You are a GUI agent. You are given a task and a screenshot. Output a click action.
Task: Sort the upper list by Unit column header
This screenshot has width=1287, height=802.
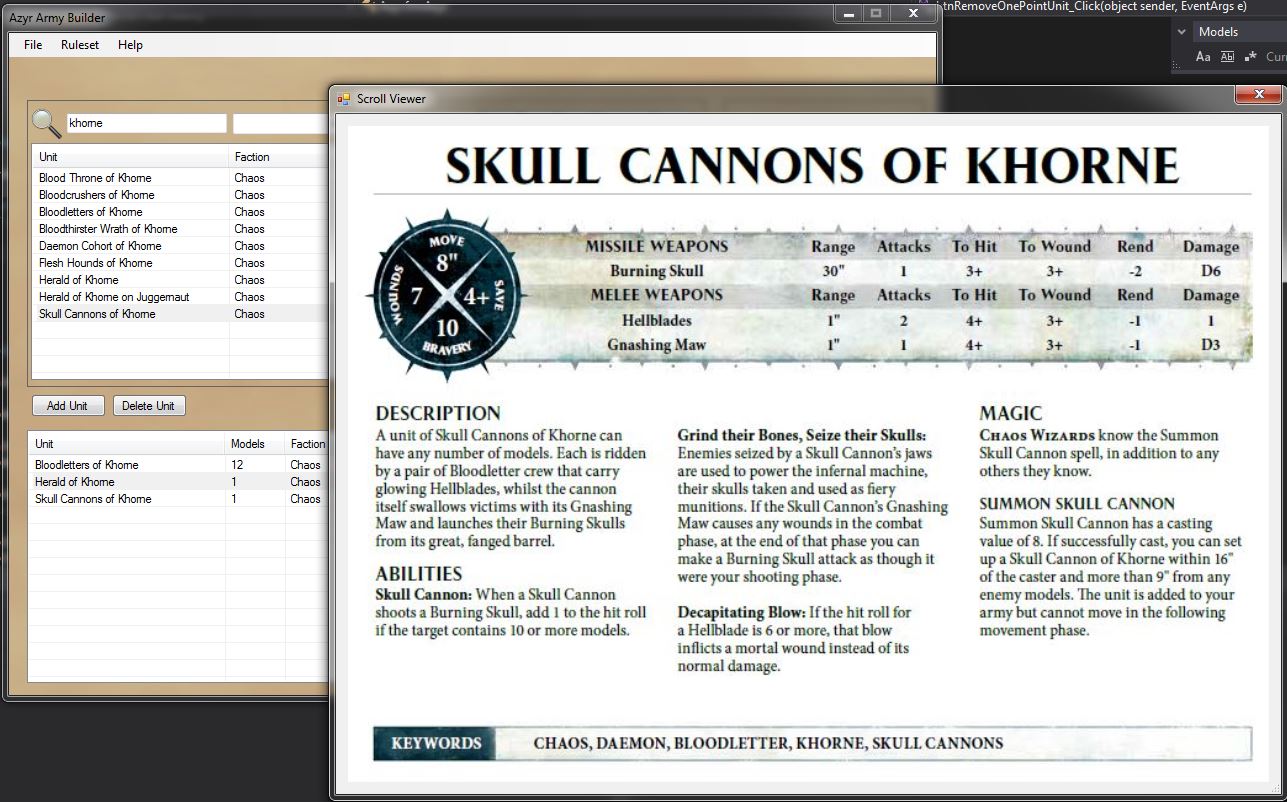[130, 157]
